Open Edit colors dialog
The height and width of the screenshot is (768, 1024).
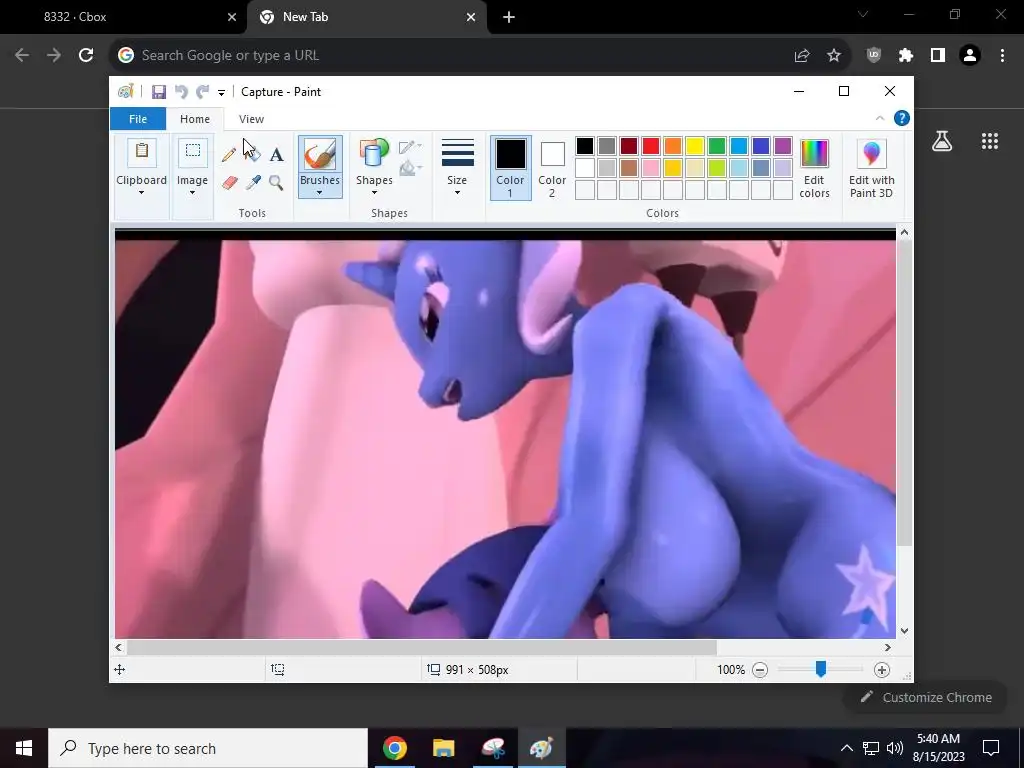coord(814,168)
